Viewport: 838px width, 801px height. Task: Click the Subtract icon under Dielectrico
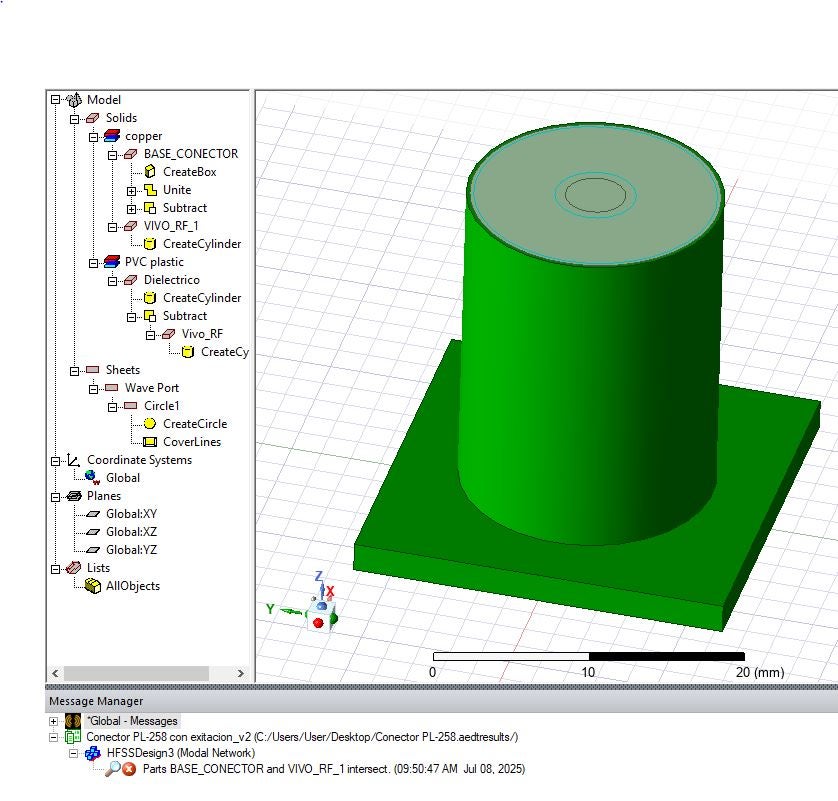(150, 316)
